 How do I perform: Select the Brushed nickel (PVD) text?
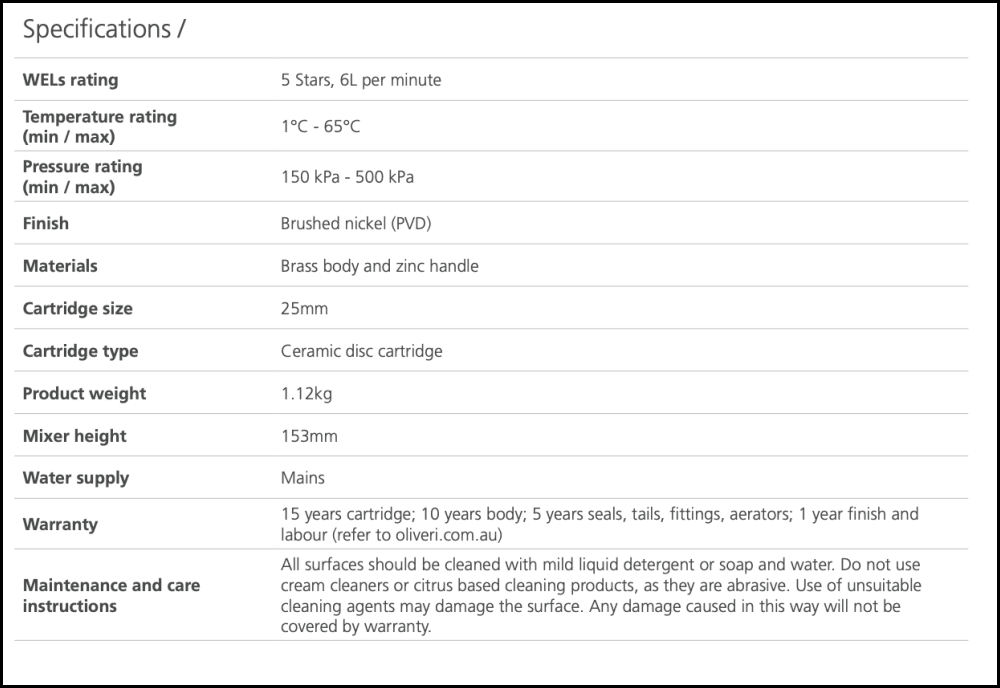tap(355, 224)
